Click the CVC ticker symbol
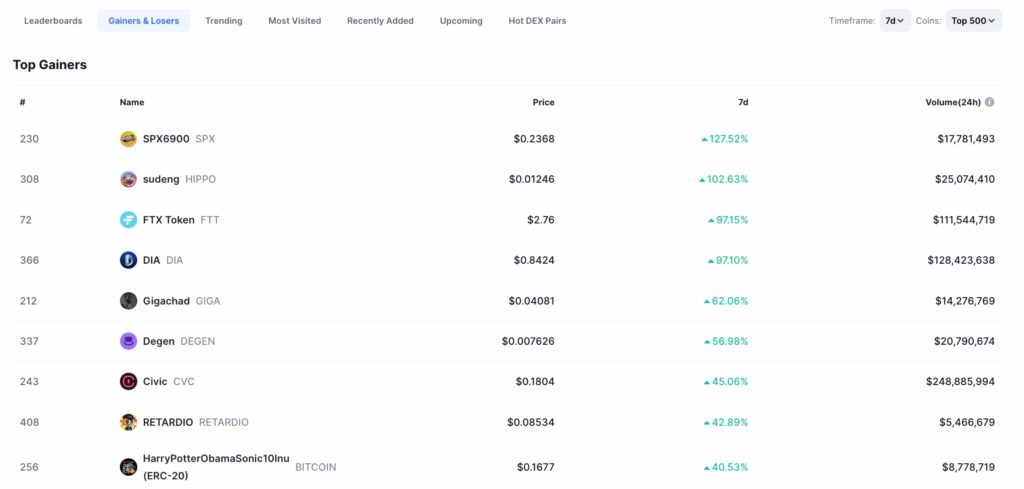This screenshot has width=1024, height=489. [x=184, y=382]
